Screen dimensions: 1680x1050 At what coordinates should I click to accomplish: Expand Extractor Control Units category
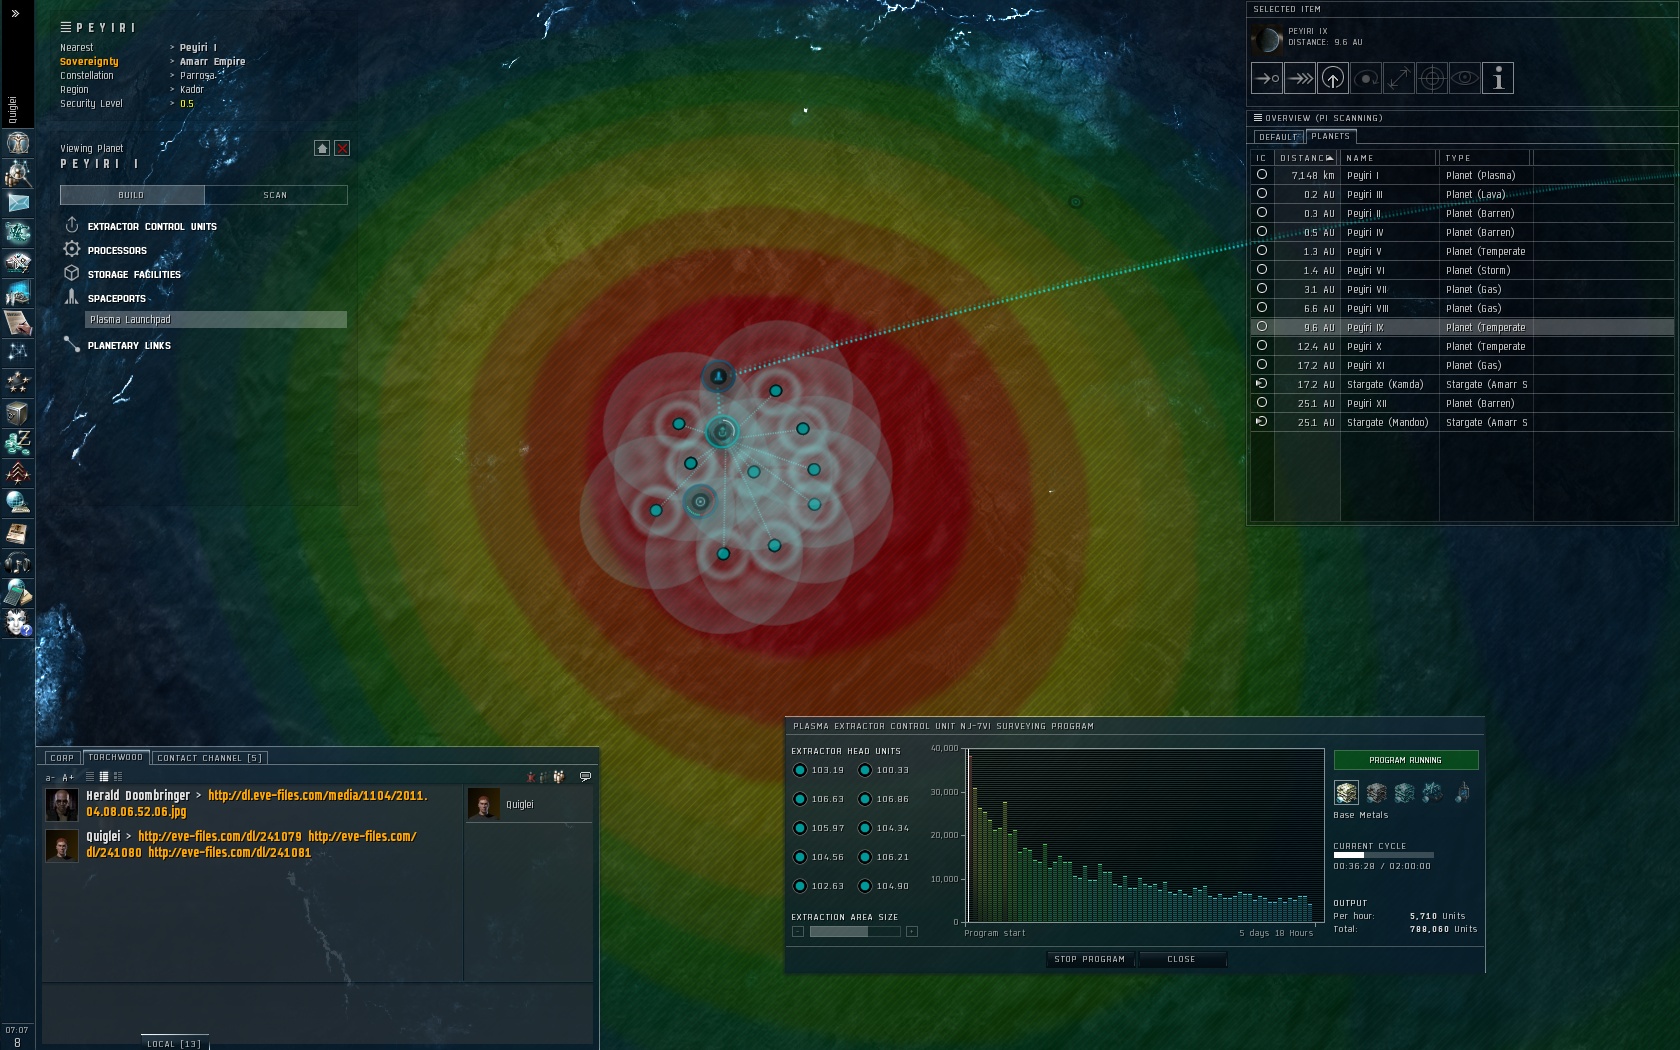(x=152, y=227)
